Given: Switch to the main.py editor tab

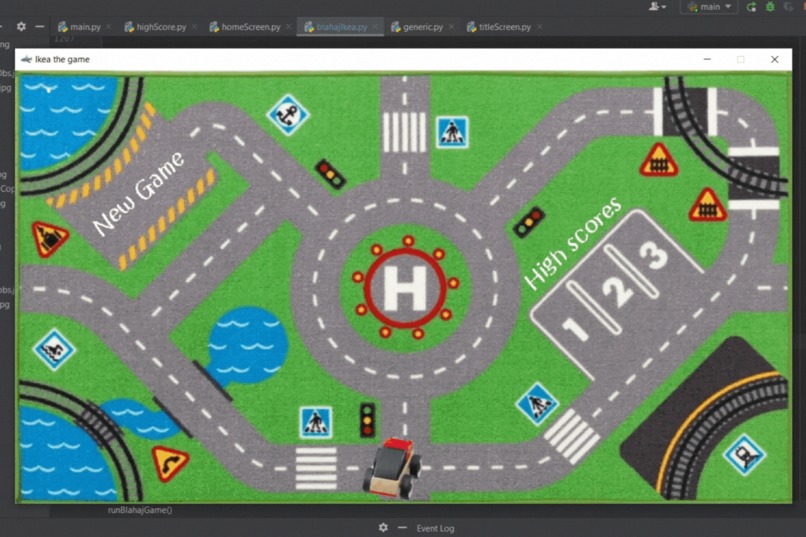Looking at the screenshot, I should pyautogui.click(x=79, y=27).
